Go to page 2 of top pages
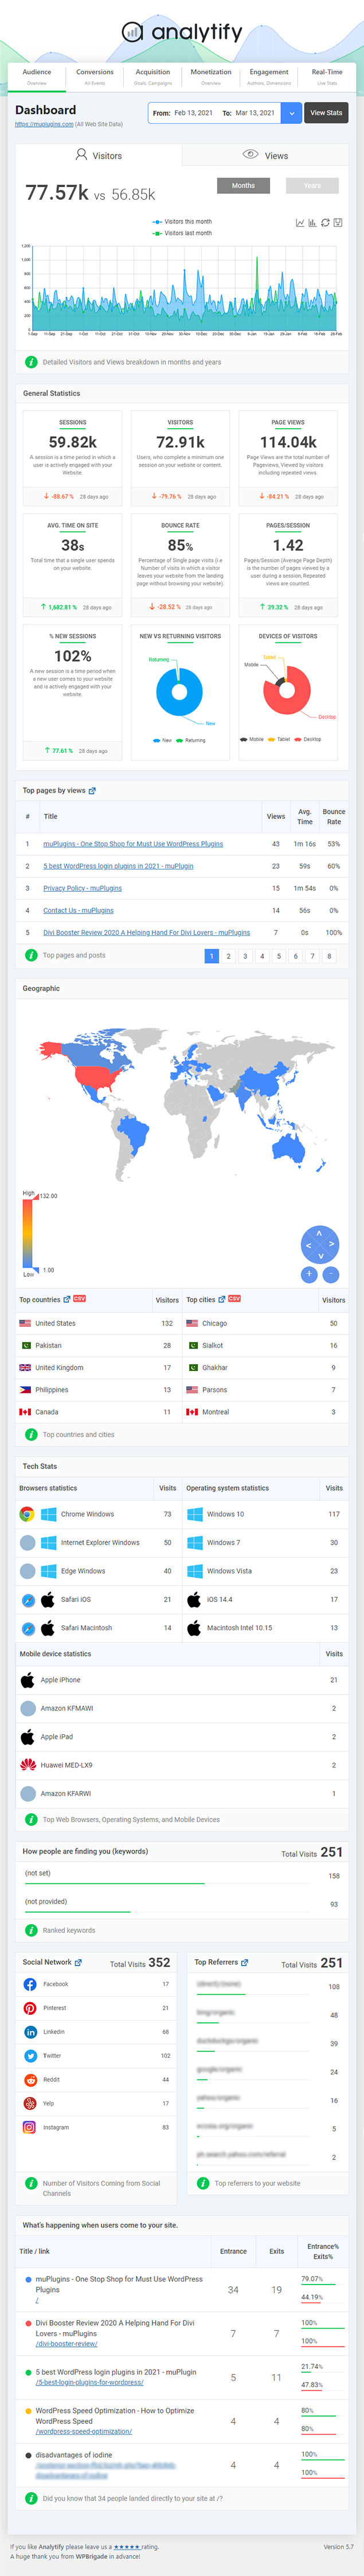 click(x=228, y=956)
